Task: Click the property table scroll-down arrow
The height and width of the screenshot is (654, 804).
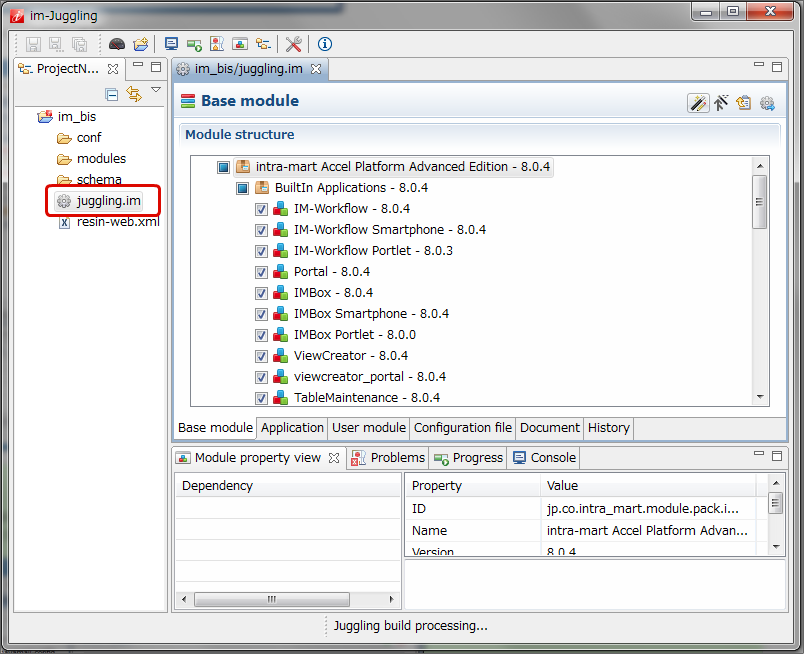Action: click(x=776, y=547)
